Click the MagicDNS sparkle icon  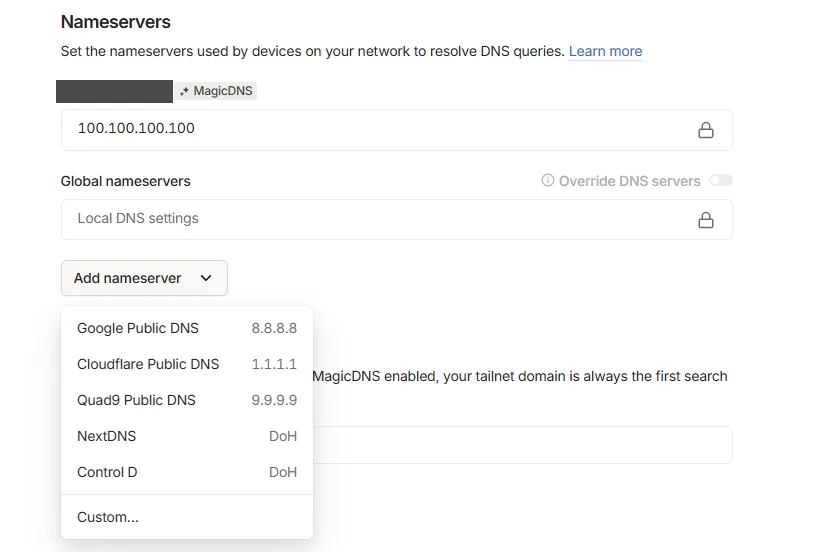pos(184,91)
